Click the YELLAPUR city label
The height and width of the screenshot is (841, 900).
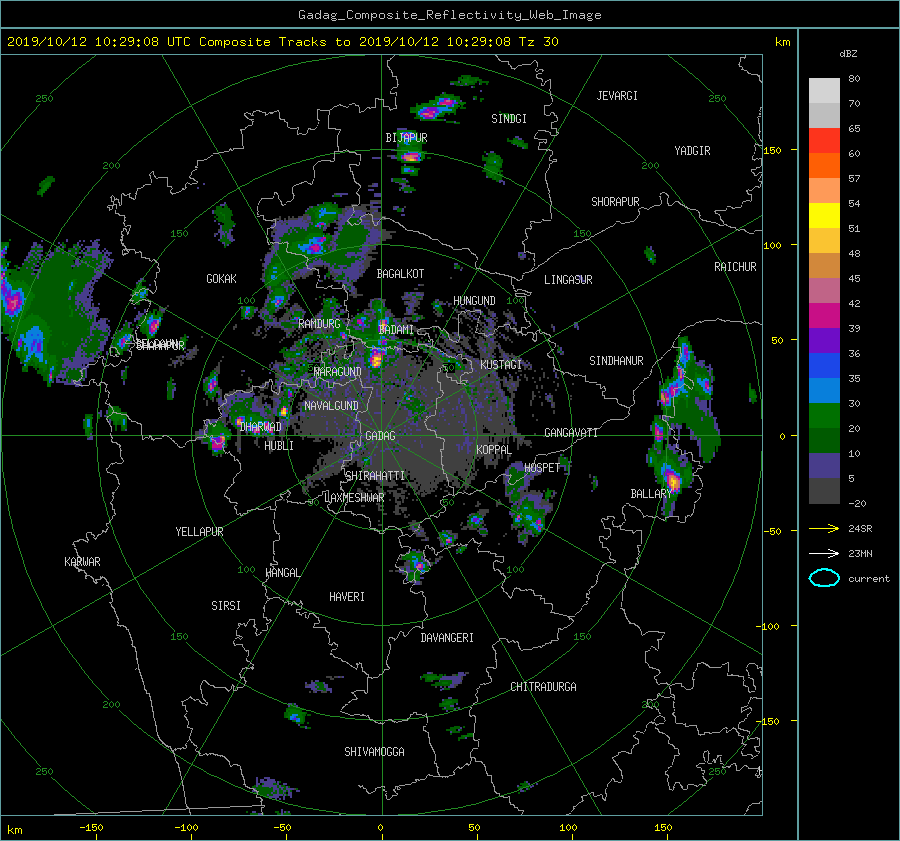[x=199, y=532]
